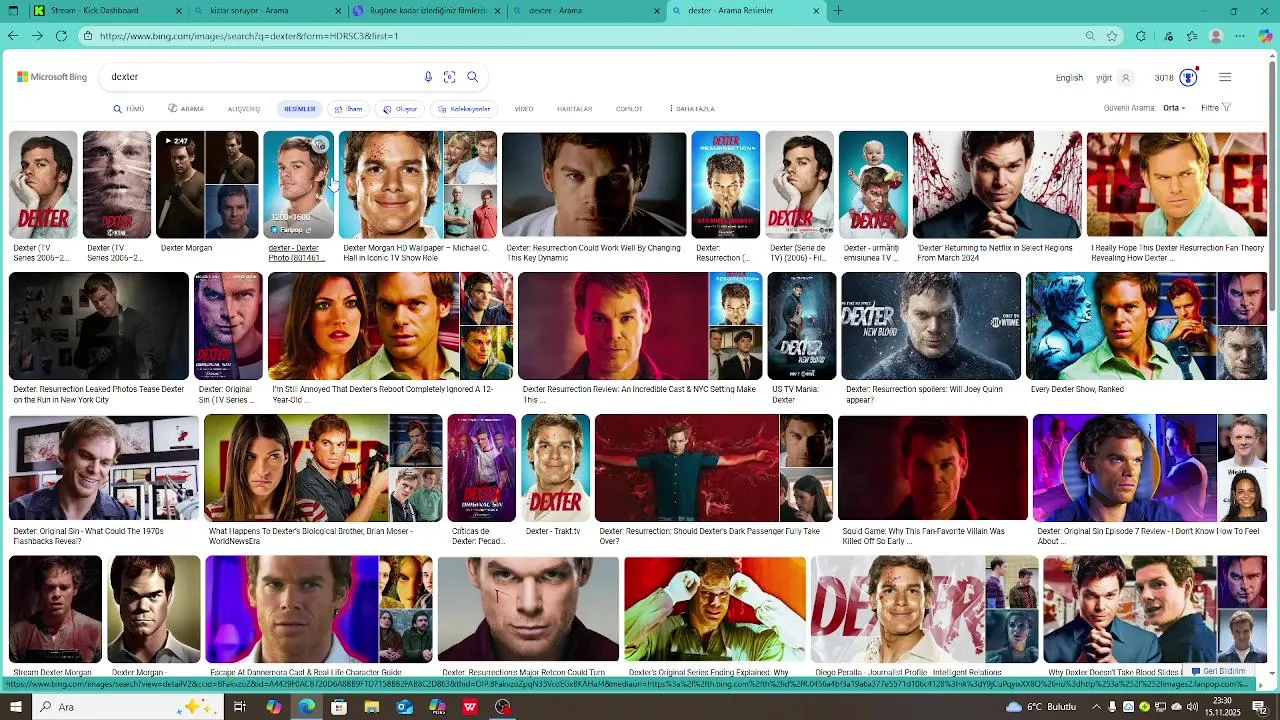1280x720 pixels.
Task: Open the tab actions dropdown at top left
Action: [x=12, y=11]
